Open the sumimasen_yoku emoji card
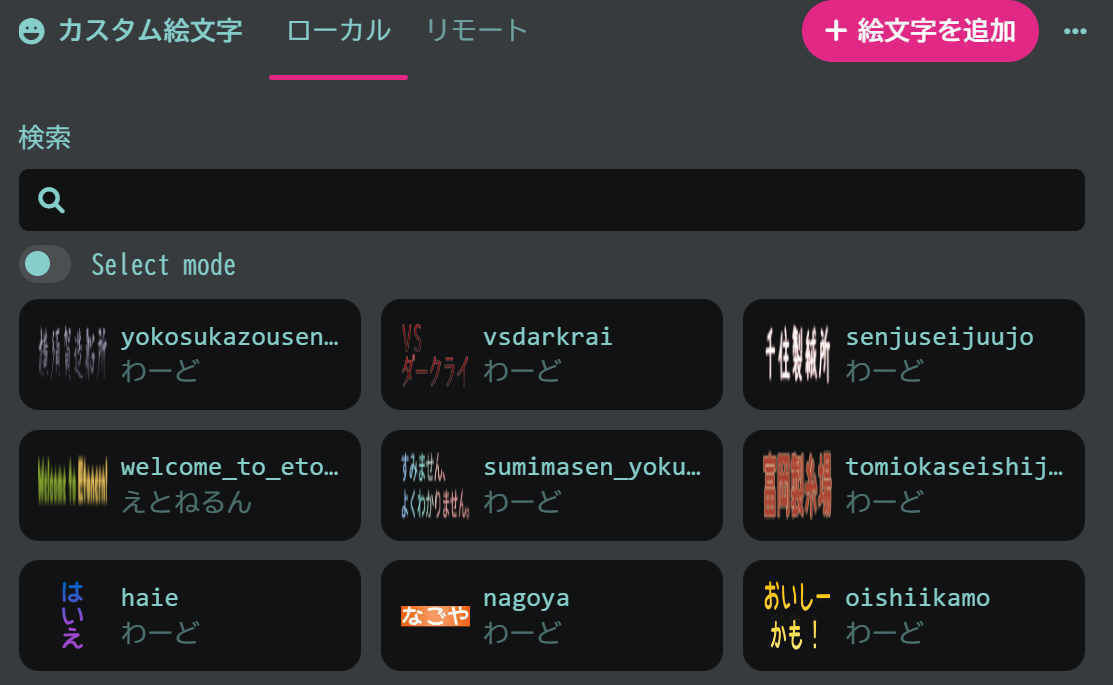This screenshot has height=685, width=1113. (x=552, y=484)
